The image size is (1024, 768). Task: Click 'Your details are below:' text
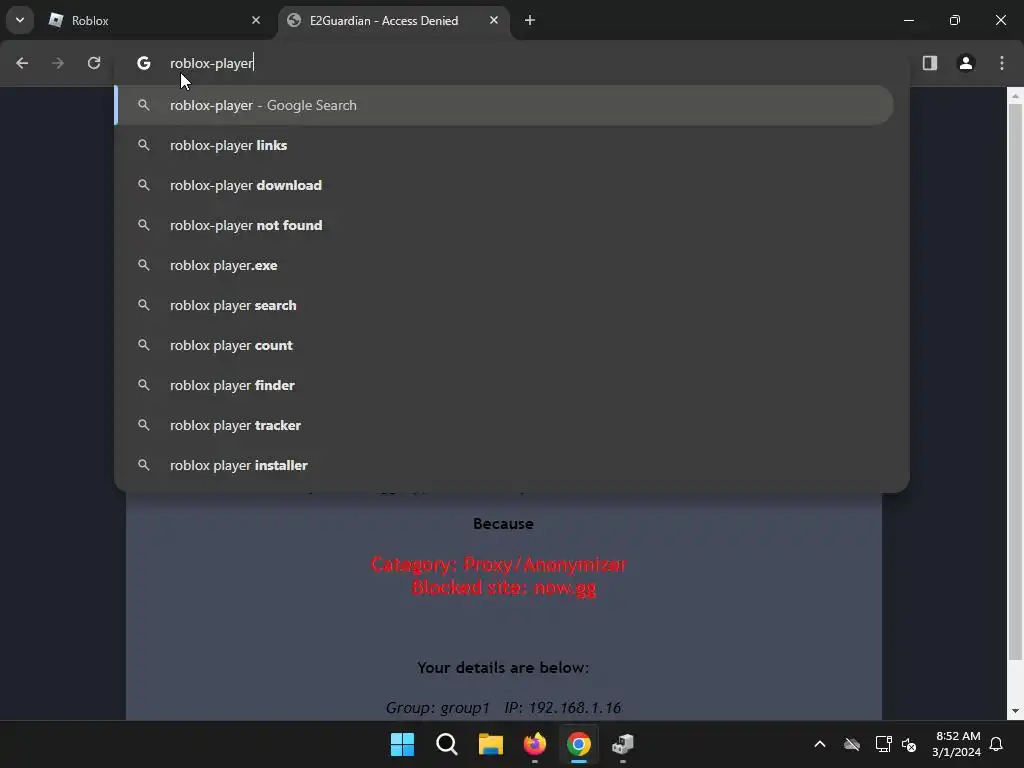coord(503,667)
